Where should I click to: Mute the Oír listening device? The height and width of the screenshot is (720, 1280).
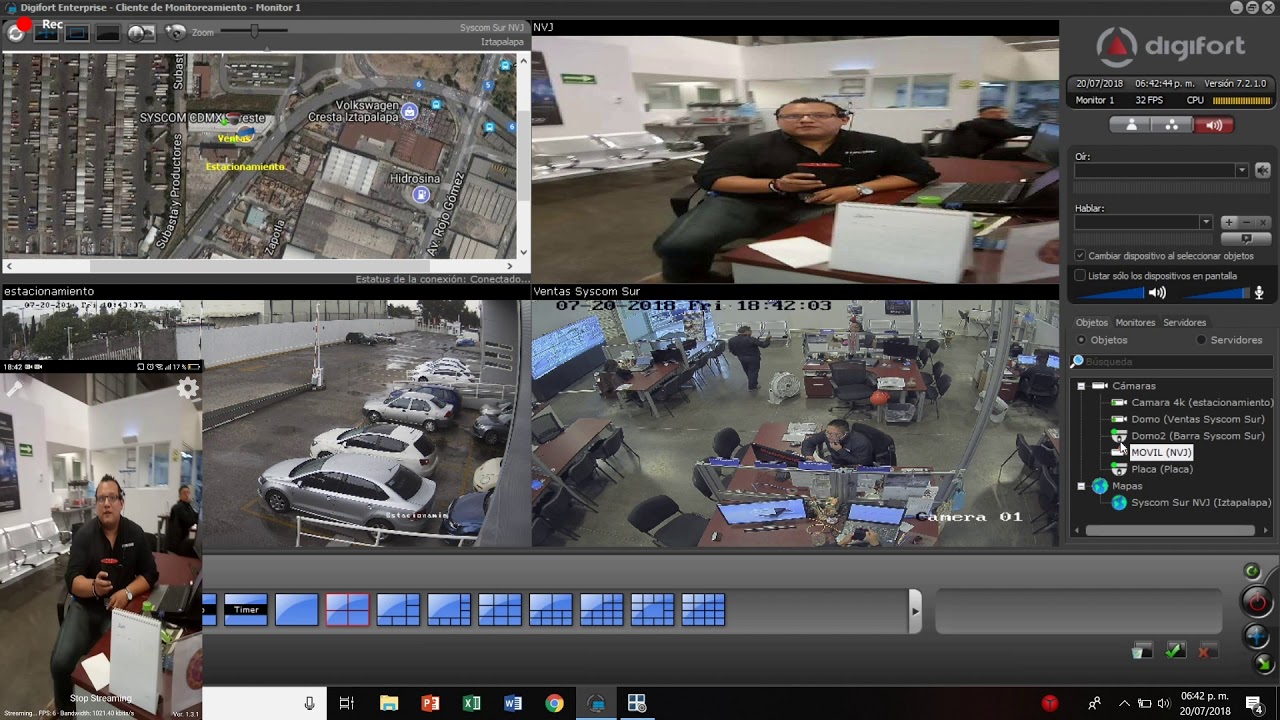(x=1262, y=171)
